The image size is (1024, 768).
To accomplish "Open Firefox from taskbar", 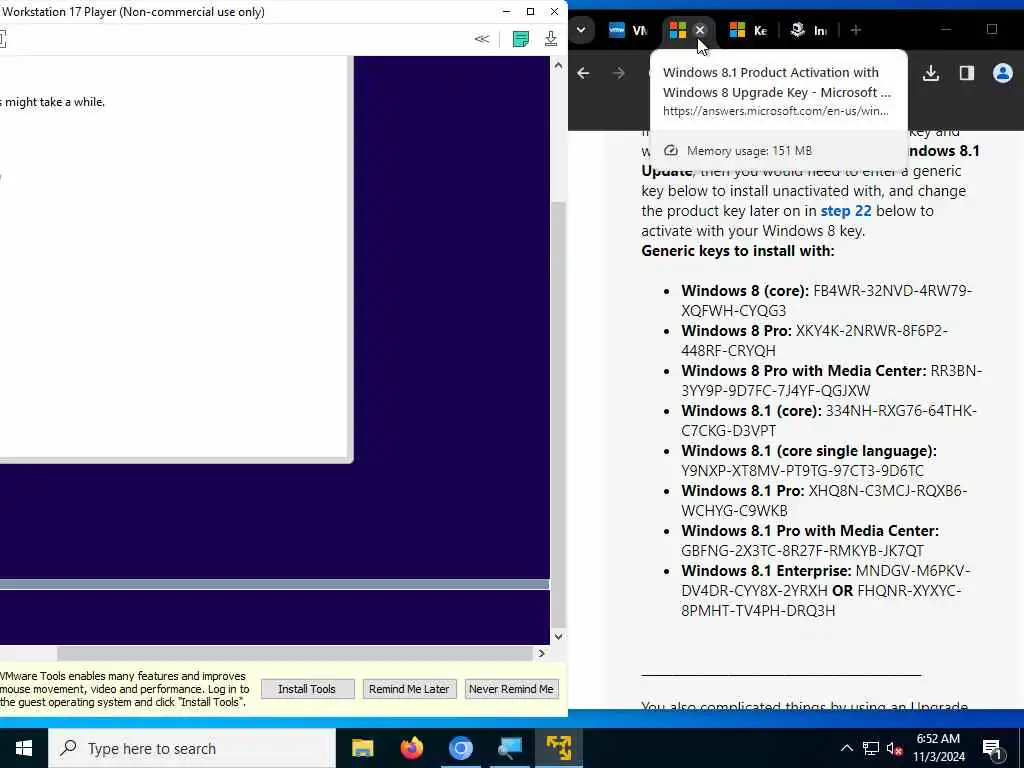I will point(411,748).
